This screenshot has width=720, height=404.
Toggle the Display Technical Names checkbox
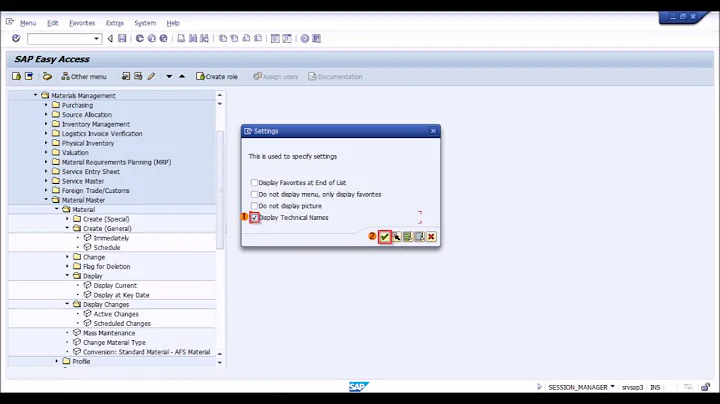(254, 218)
